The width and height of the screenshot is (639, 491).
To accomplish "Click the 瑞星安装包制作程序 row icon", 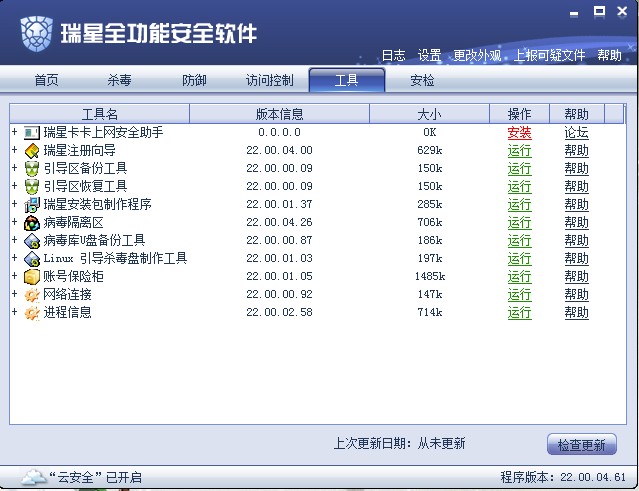I will [32, 205].
